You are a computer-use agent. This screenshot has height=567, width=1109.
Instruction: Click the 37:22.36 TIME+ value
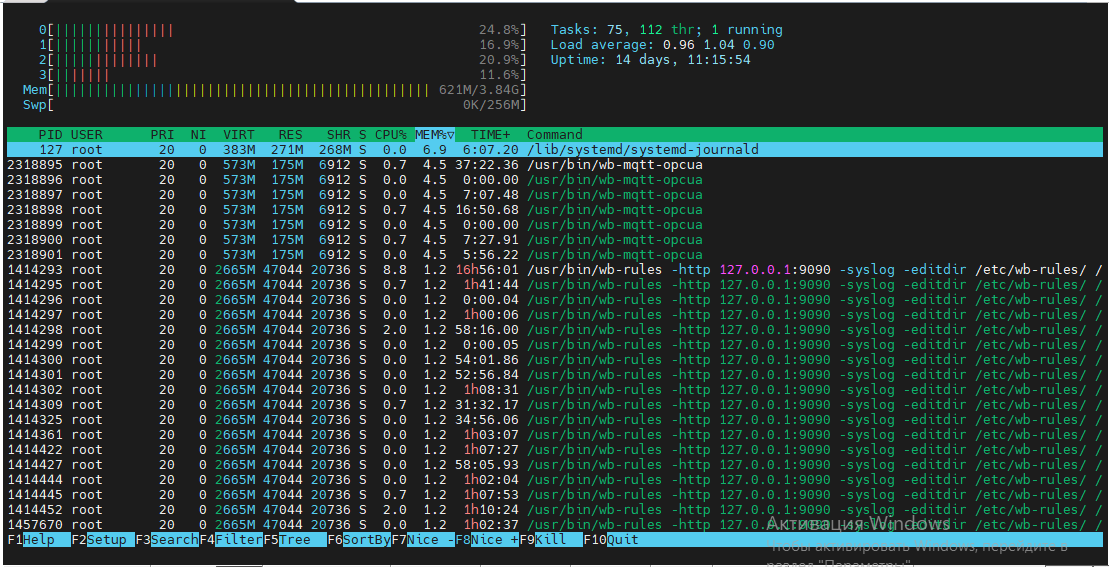pos(487,165)
